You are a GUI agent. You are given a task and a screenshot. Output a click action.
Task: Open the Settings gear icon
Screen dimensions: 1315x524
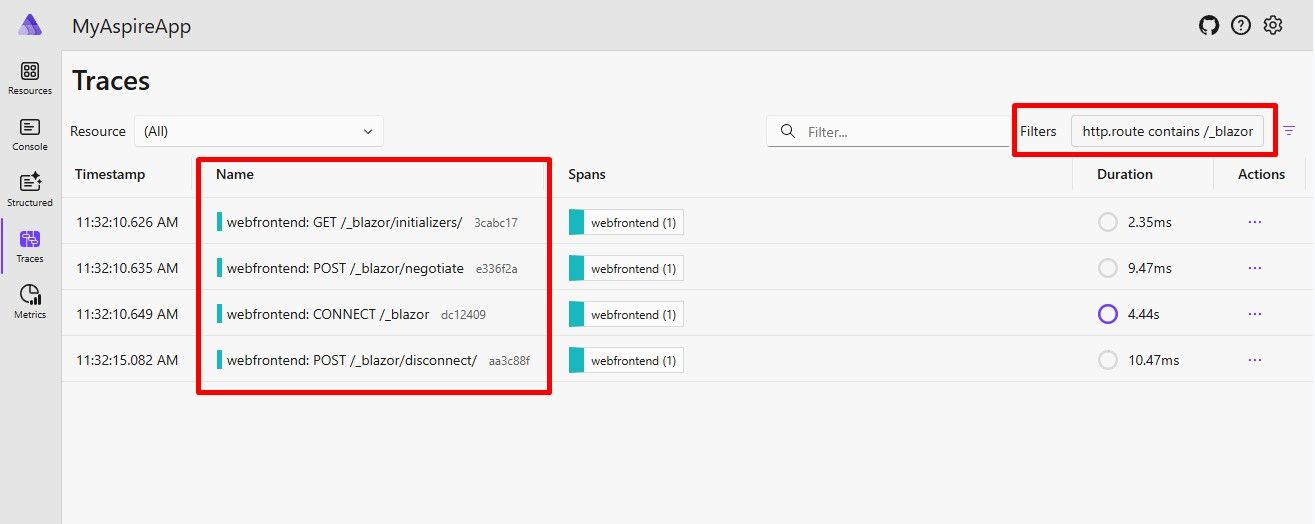point(1273,26)
